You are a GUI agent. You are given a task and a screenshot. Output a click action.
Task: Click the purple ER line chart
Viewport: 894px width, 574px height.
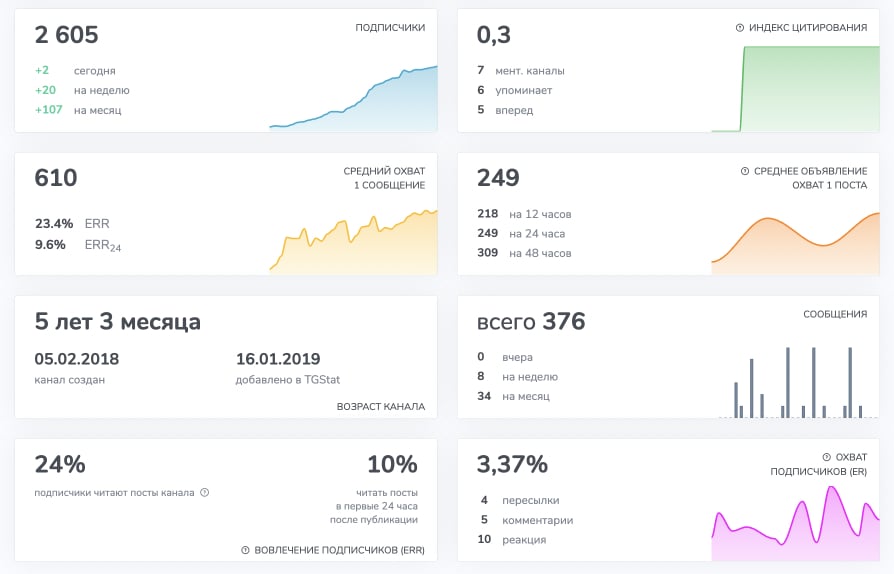[795, 523]
